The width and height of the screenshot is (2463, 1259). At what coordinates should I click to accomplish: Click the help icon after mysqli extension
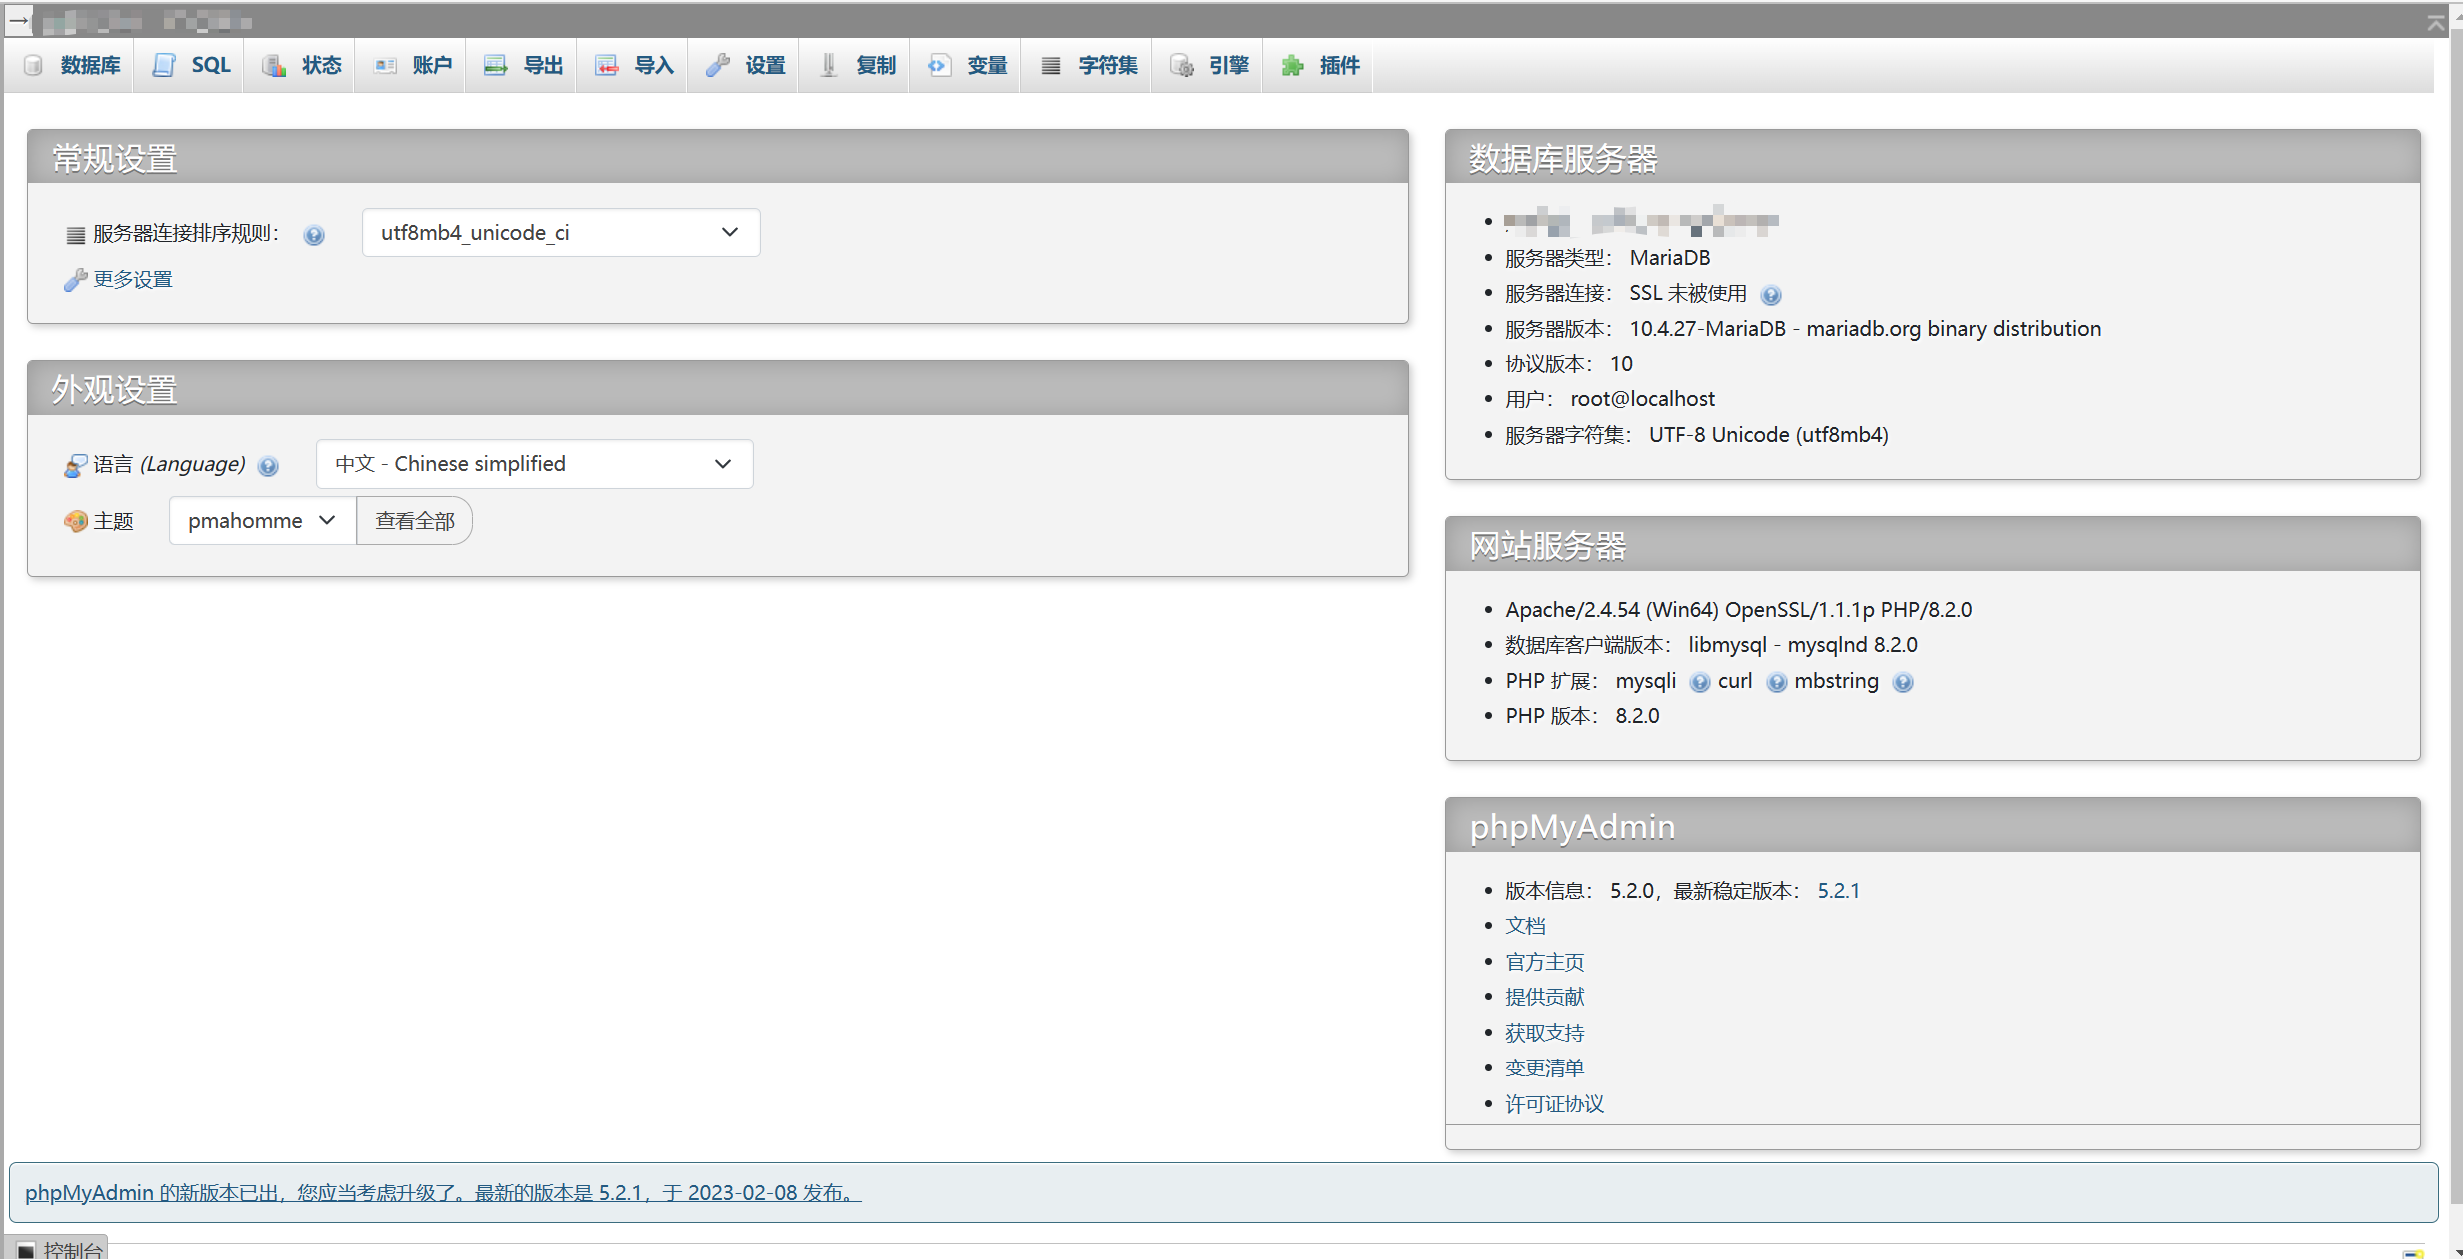coord(1699,682)
